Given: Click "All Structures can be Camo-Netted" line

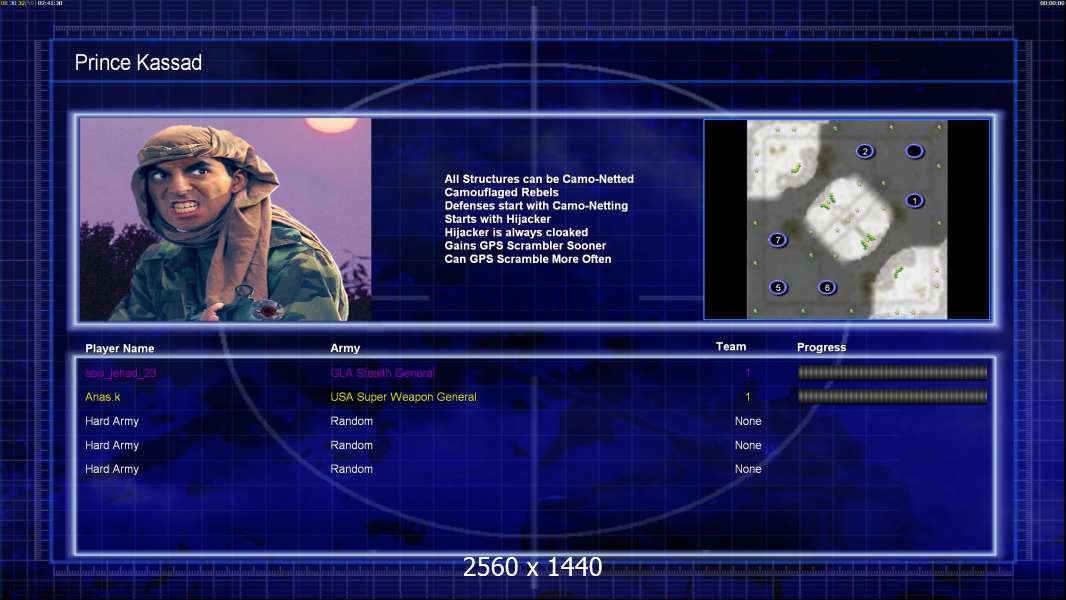Looking at the screenshot, I should click(x=539, y=179).
